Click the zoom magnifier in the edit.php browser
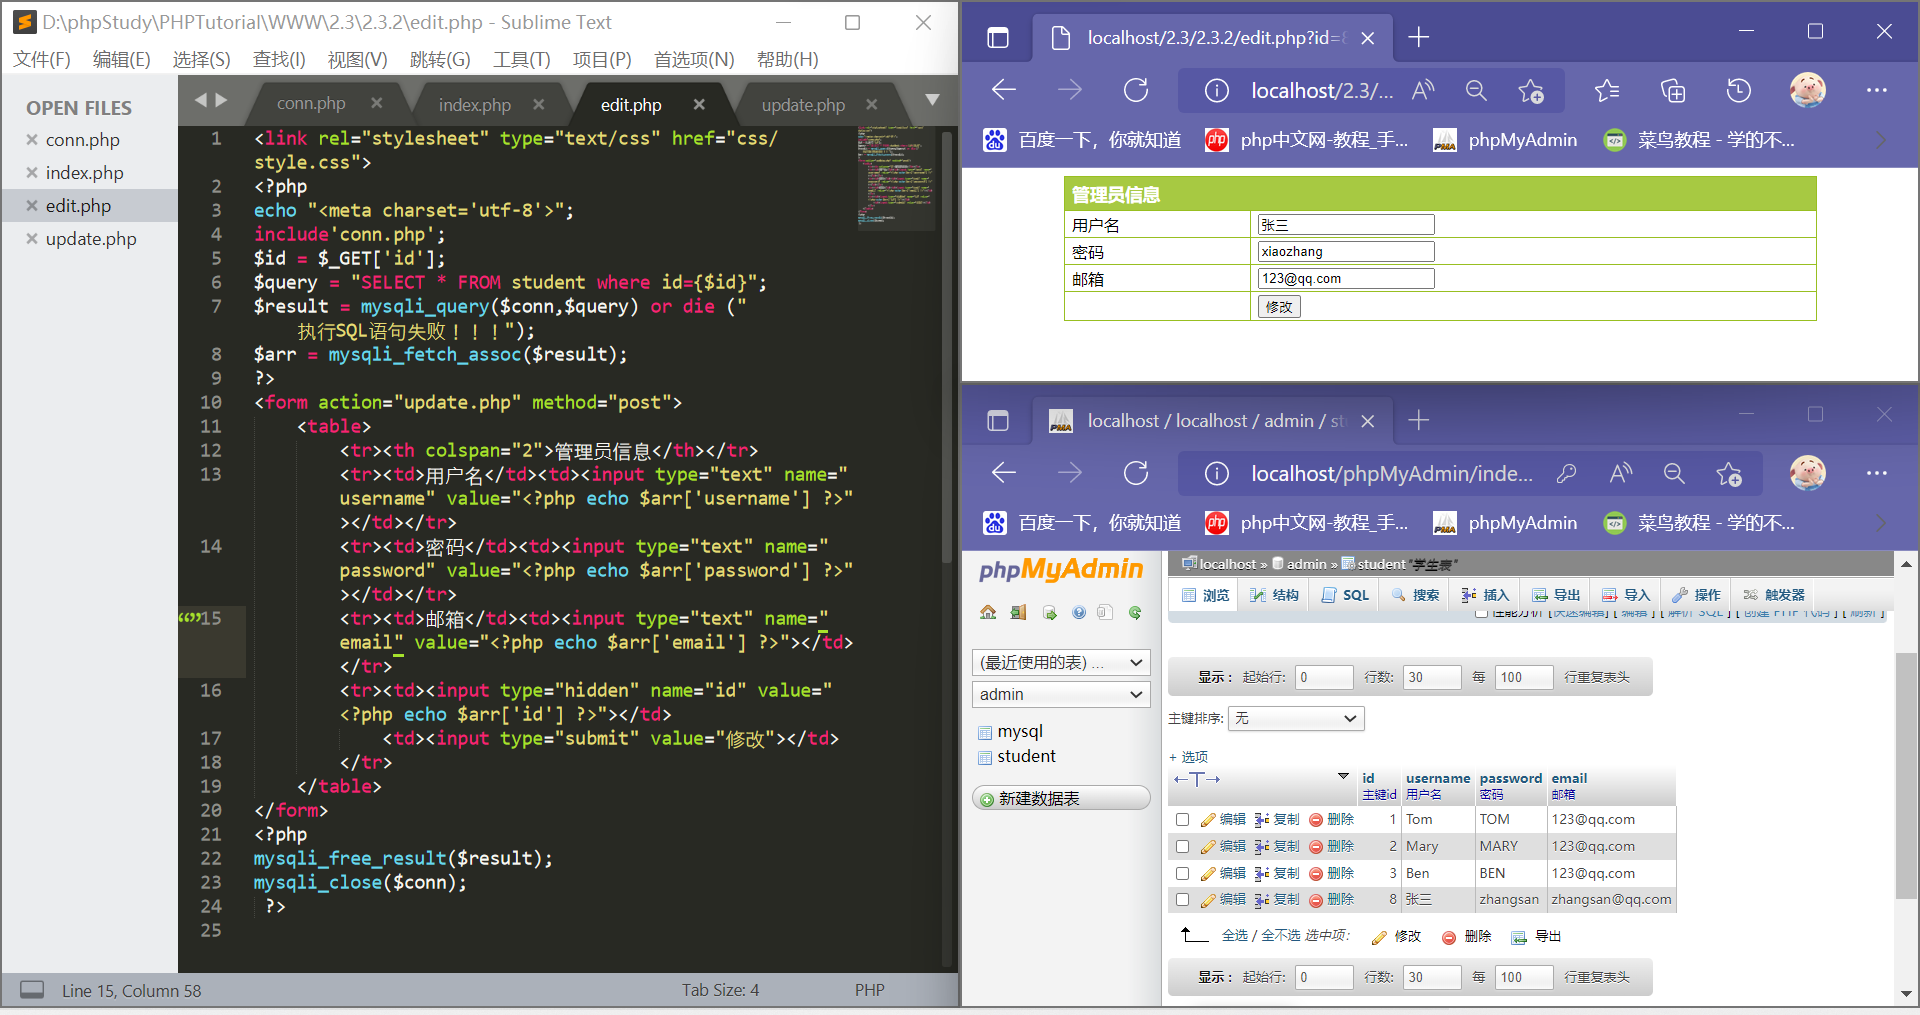The height and width of the screenshot is (1015, 1920). (1476, 91)
